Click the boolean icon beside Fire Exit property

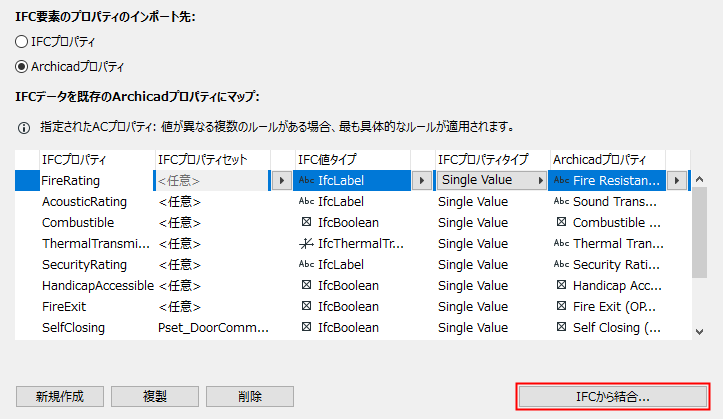pos(561,306)
